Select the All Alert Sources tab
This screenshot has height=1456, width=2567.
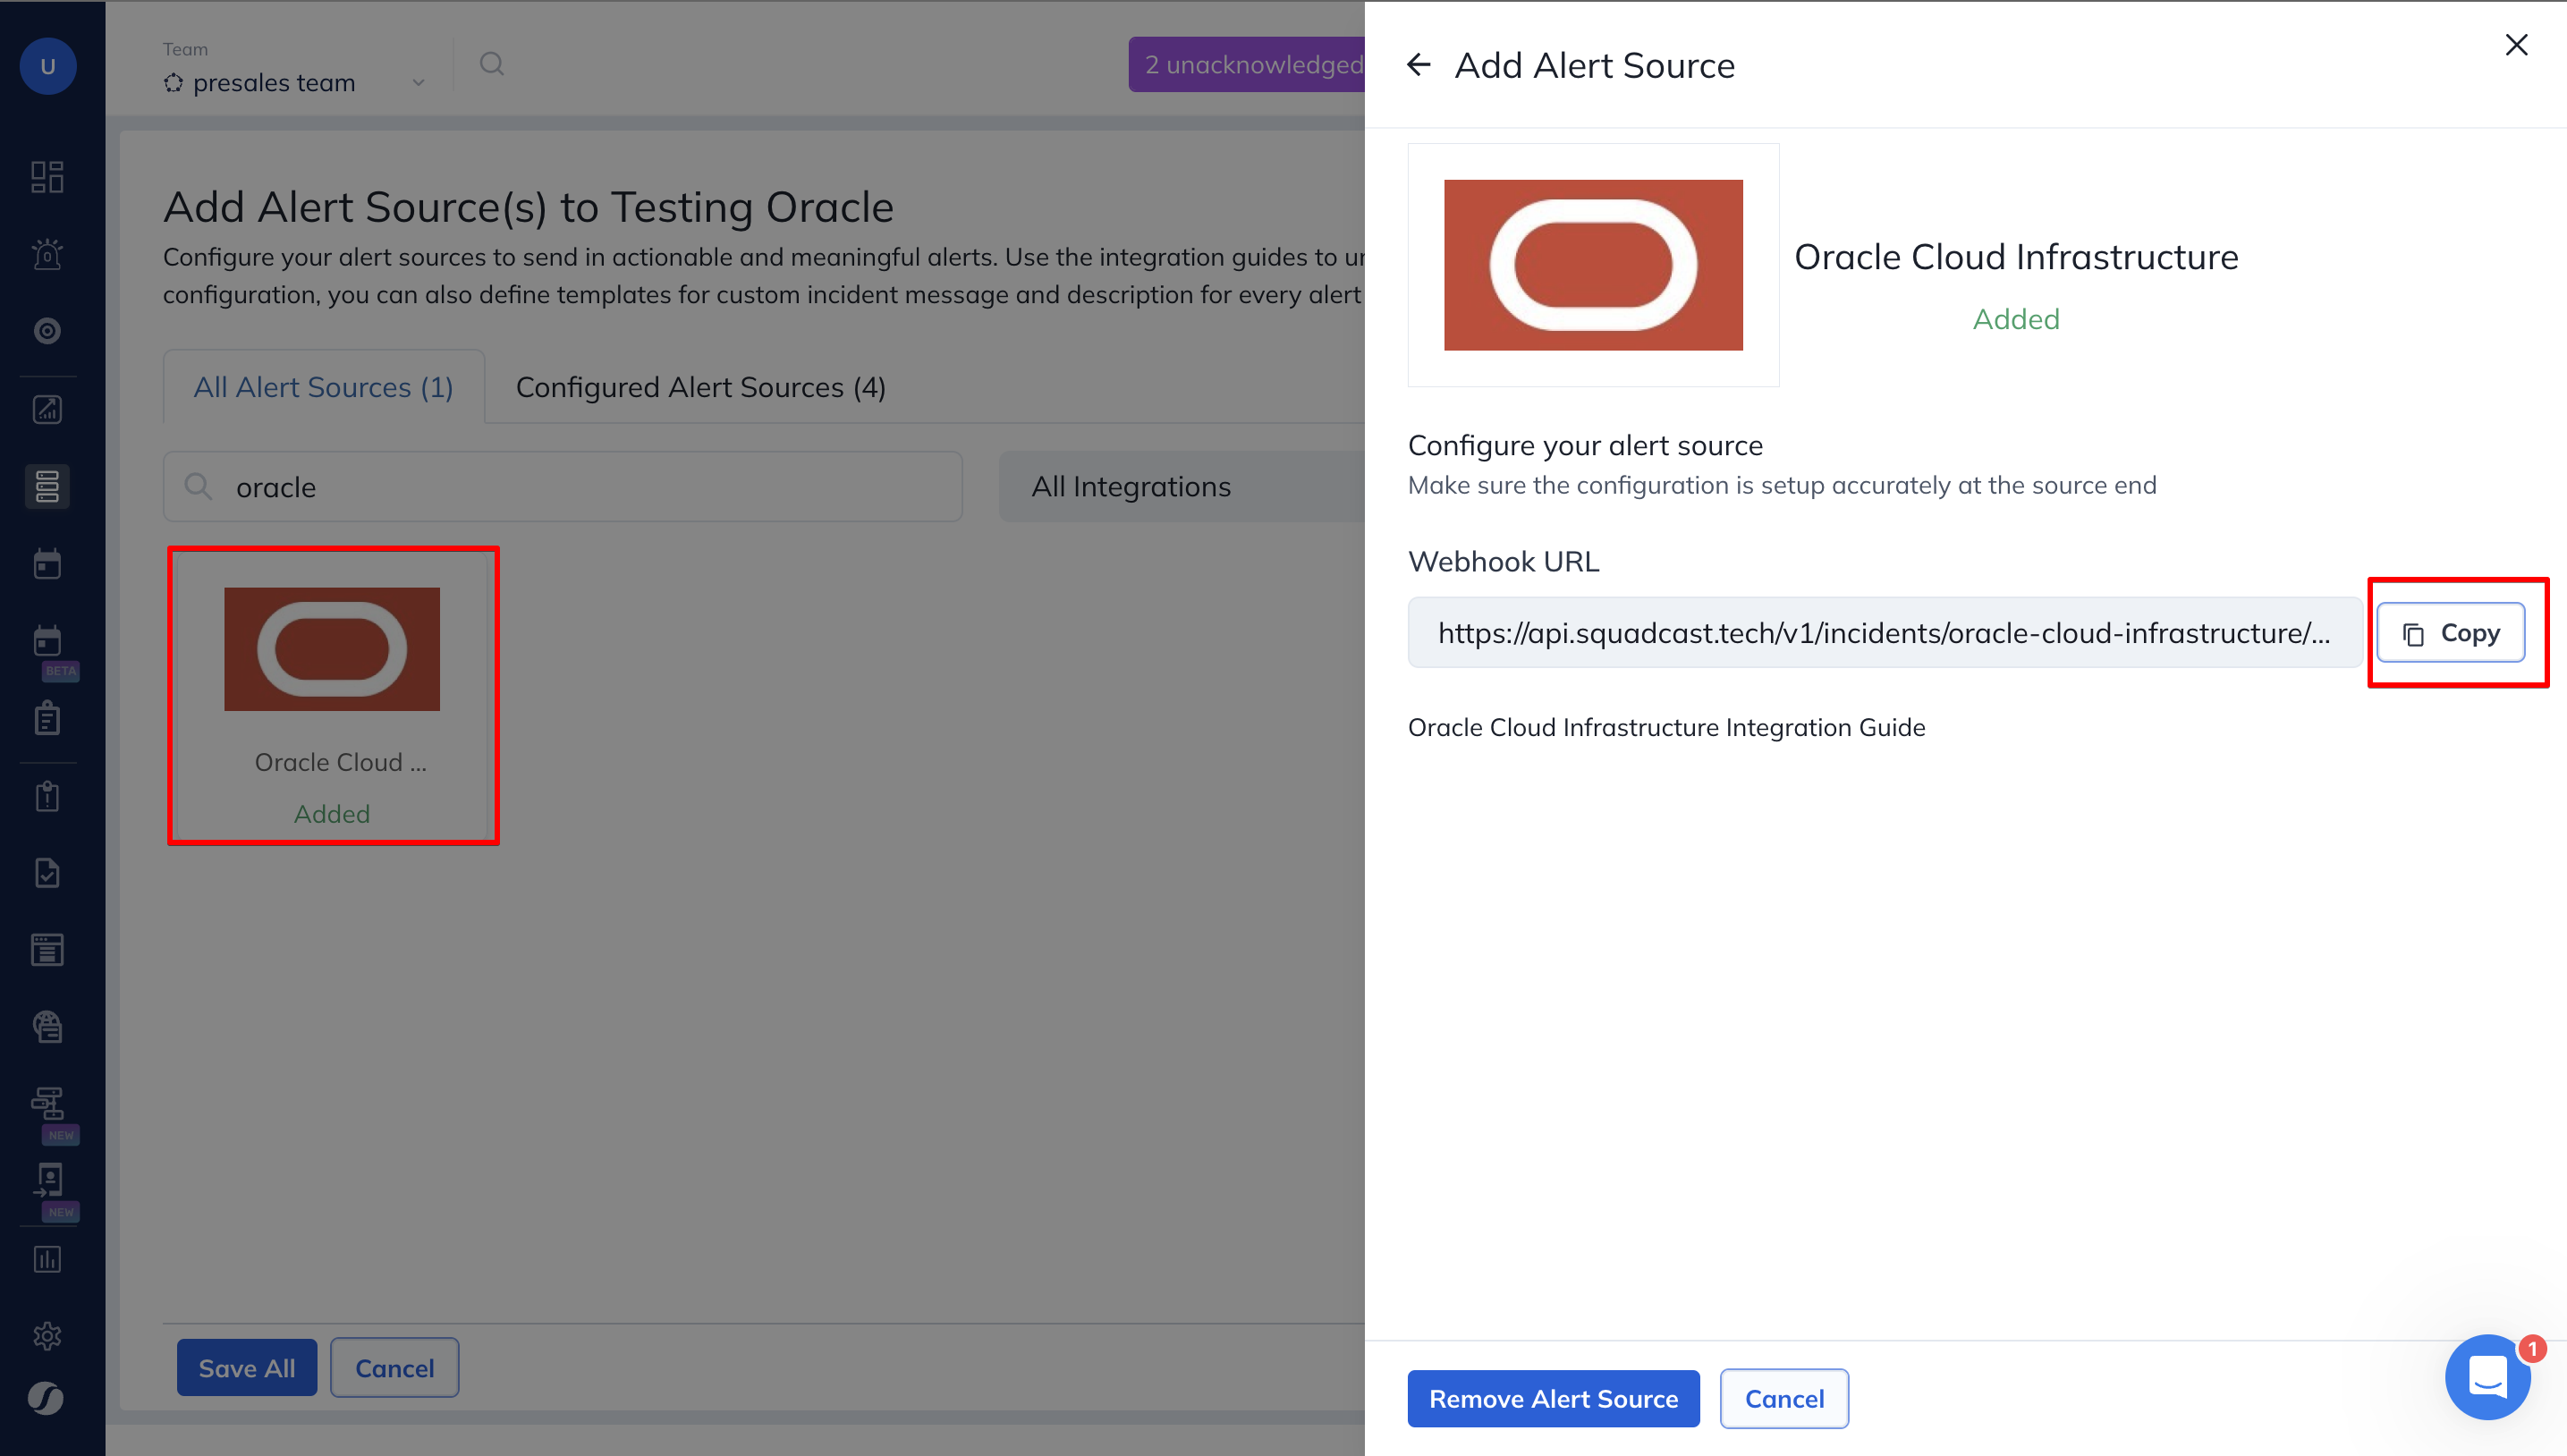tap(323, 387)
